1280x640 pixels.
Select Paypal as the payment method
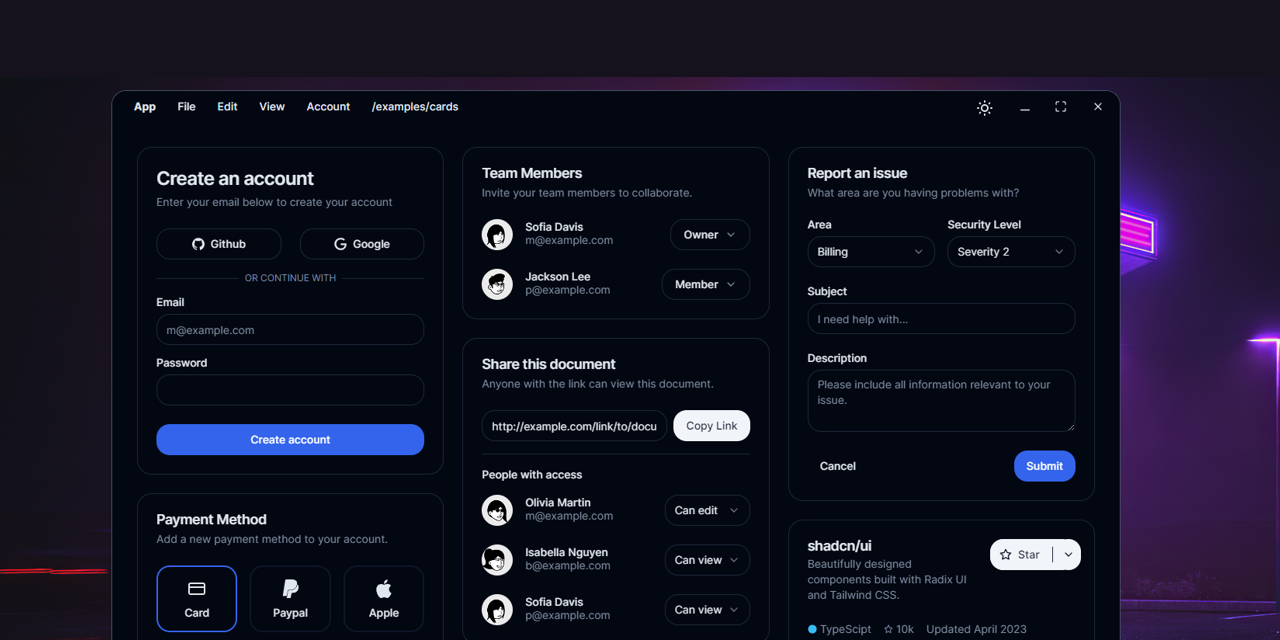[x=290, y=598]
